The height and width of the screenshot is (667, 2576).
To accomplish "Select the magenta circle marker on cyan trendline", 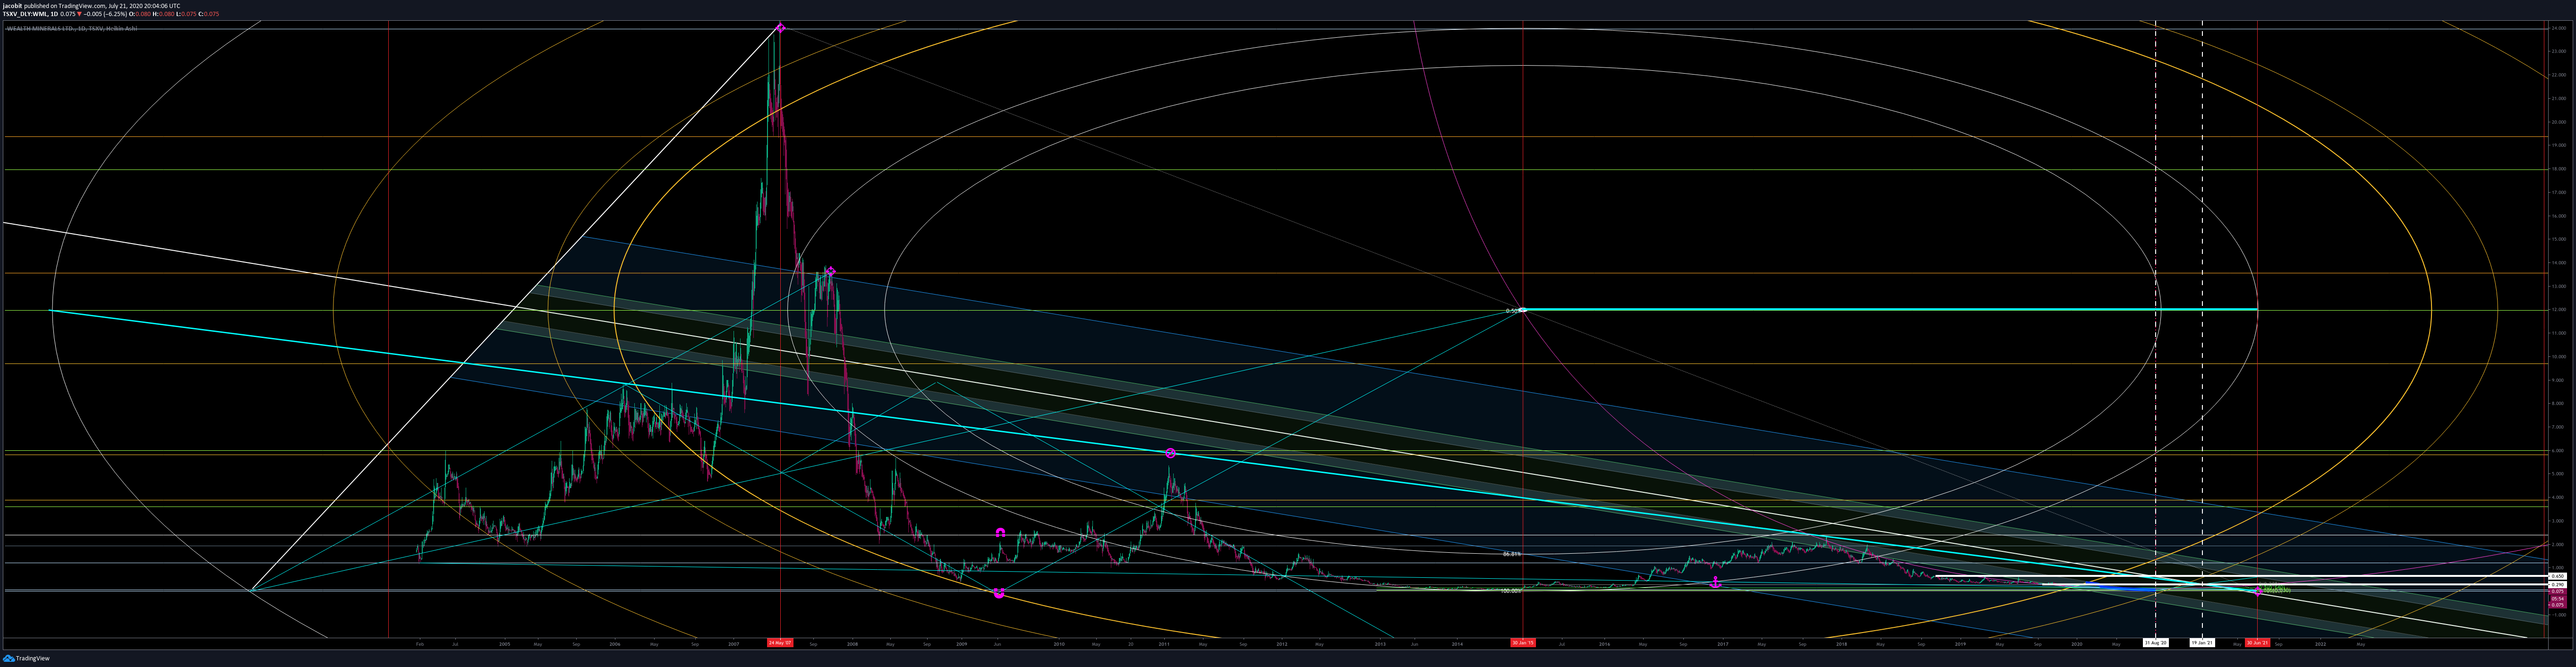I will point(1171,453).
